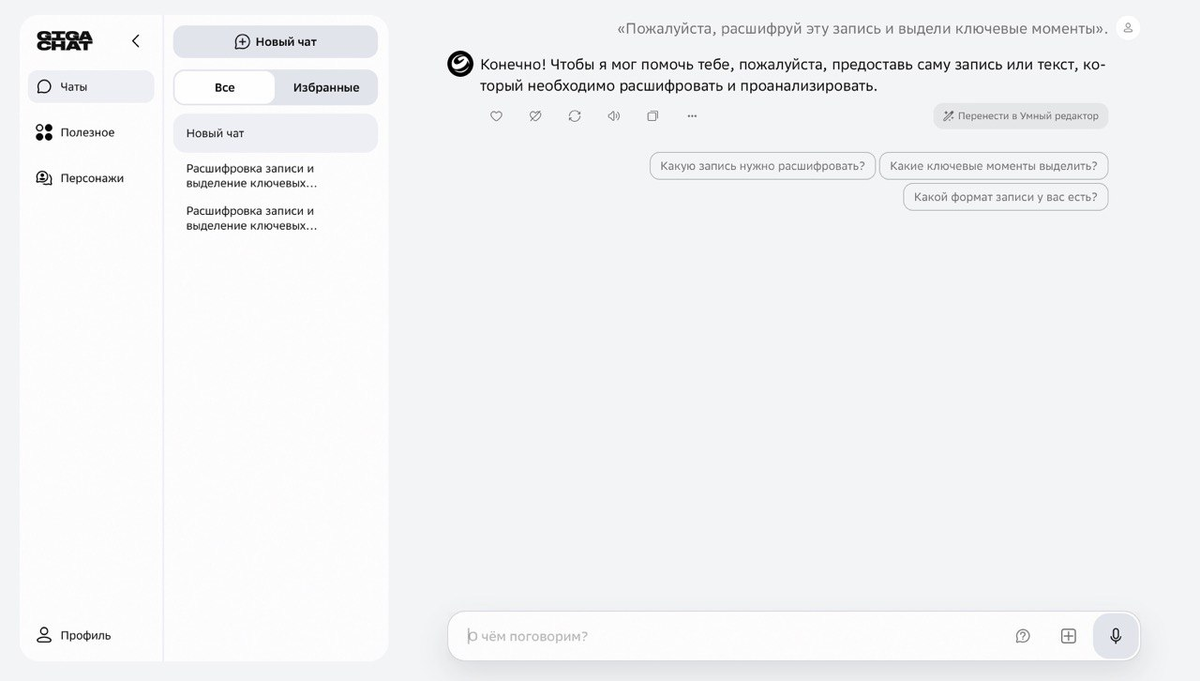Like the reply with the heart icon
Image resolution: width=1200 pixels, height=681 pixels.
(496, 116)
